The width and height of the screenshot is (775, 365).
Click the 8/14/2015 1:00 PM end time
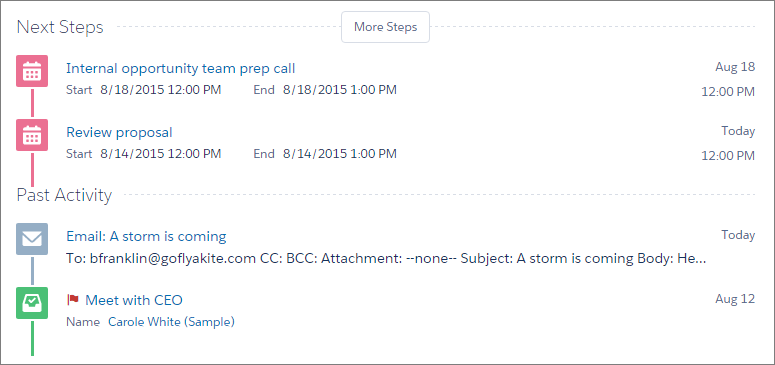(x=340, y=154)
